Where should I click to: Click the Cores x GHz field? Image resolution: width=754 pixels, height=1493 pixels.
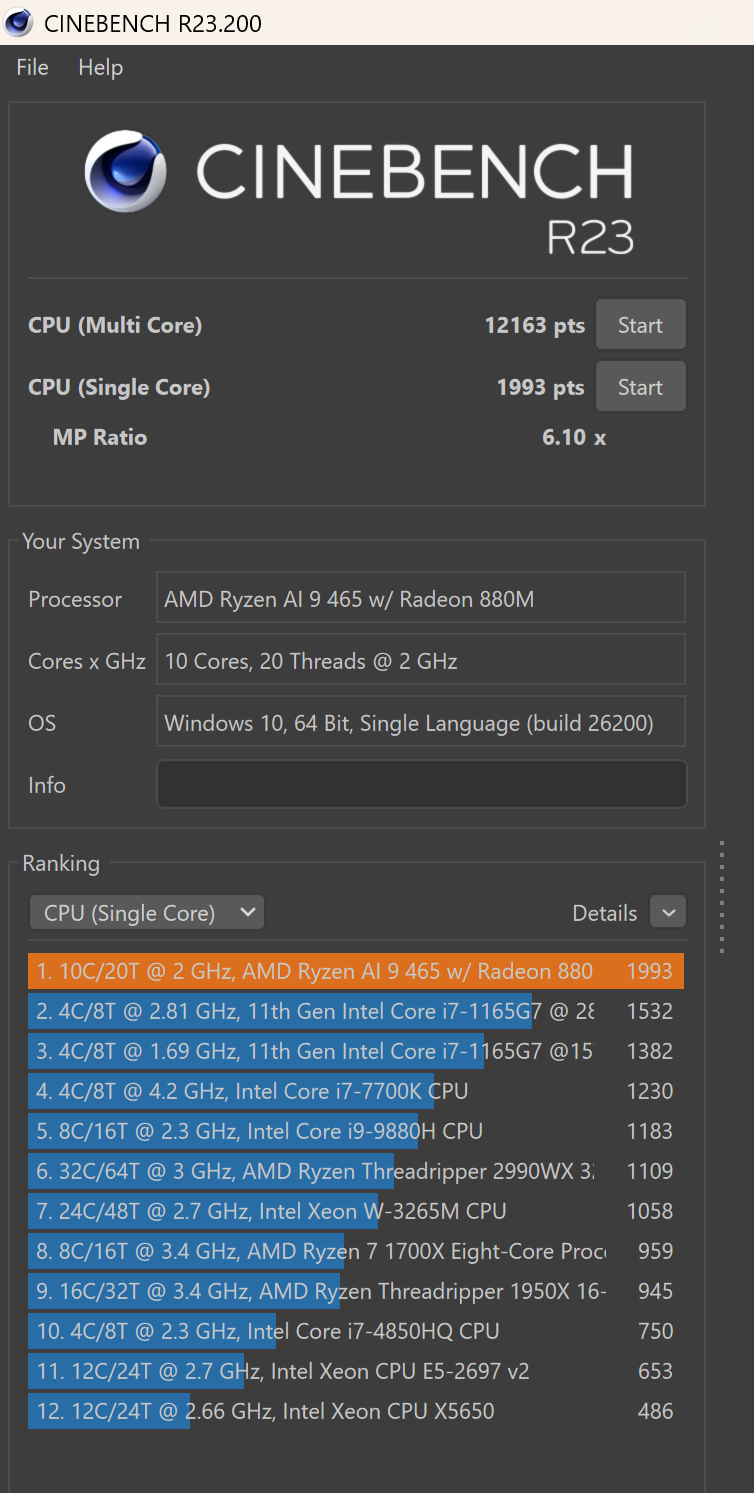421,661
